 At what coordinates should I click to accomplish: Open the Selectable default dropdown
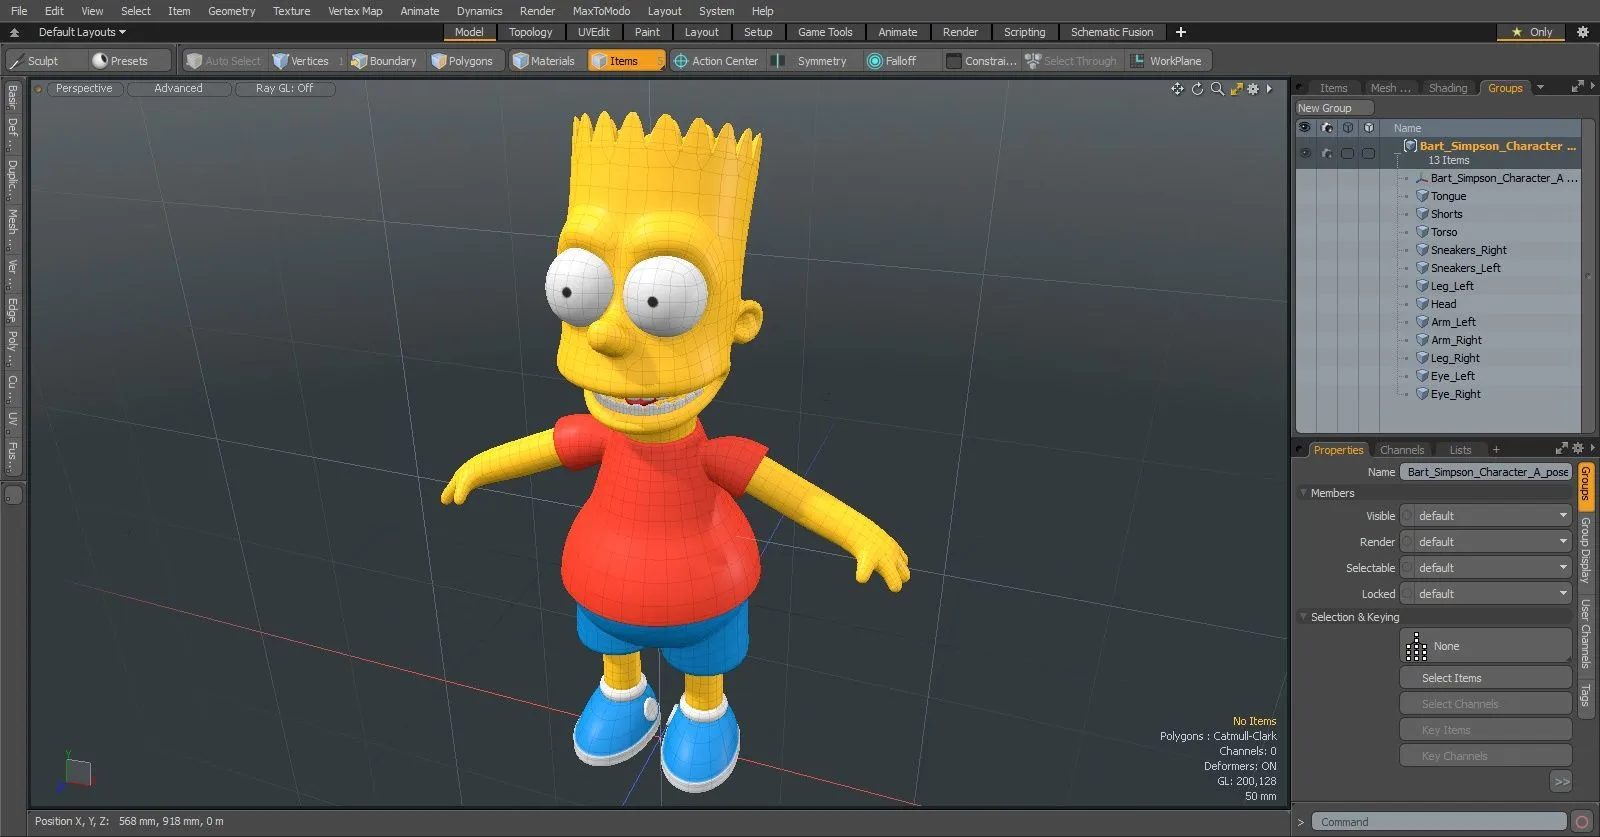[1486, 568]
